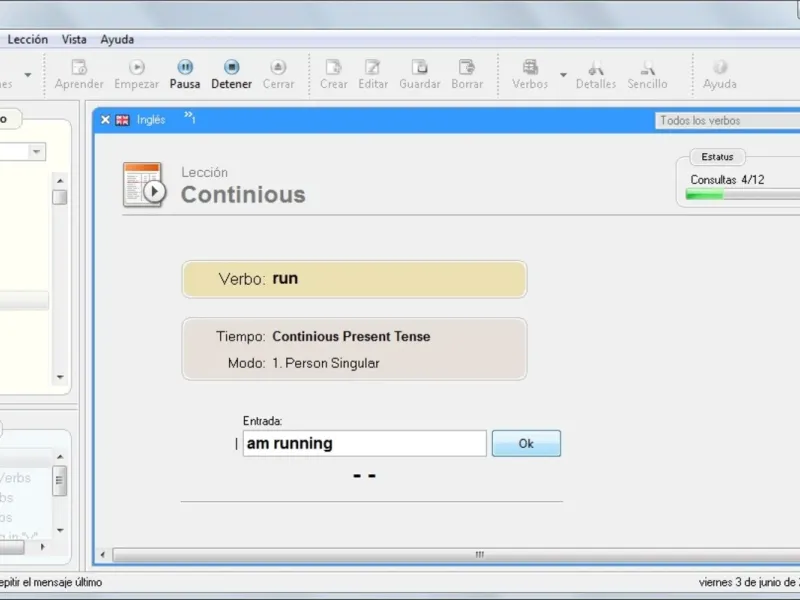Open the Todos los verbos dropdown
Screen dimensions: 800x600
click(x=728, y=121)
